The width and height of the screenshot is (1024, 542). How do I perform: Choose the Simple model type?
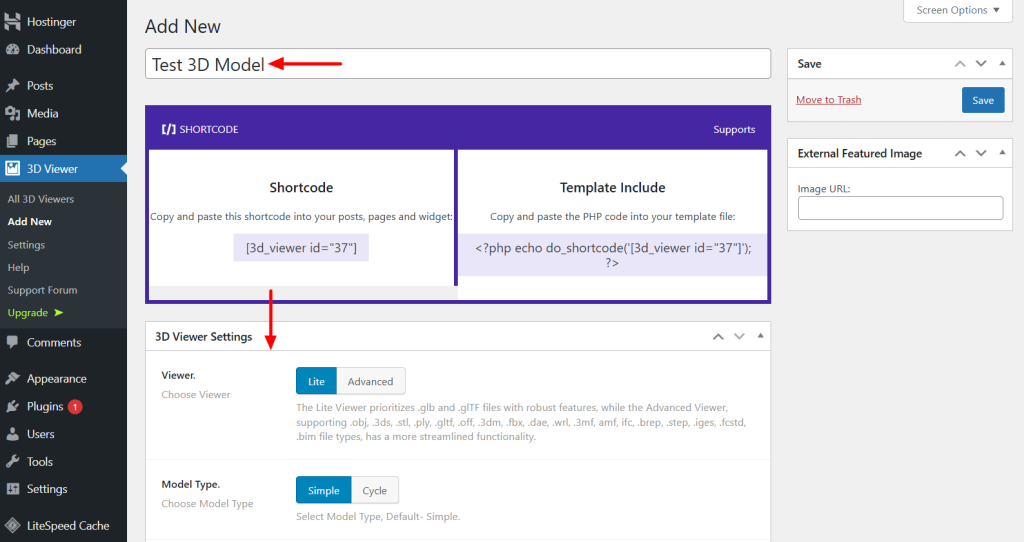tap(323, 490)
